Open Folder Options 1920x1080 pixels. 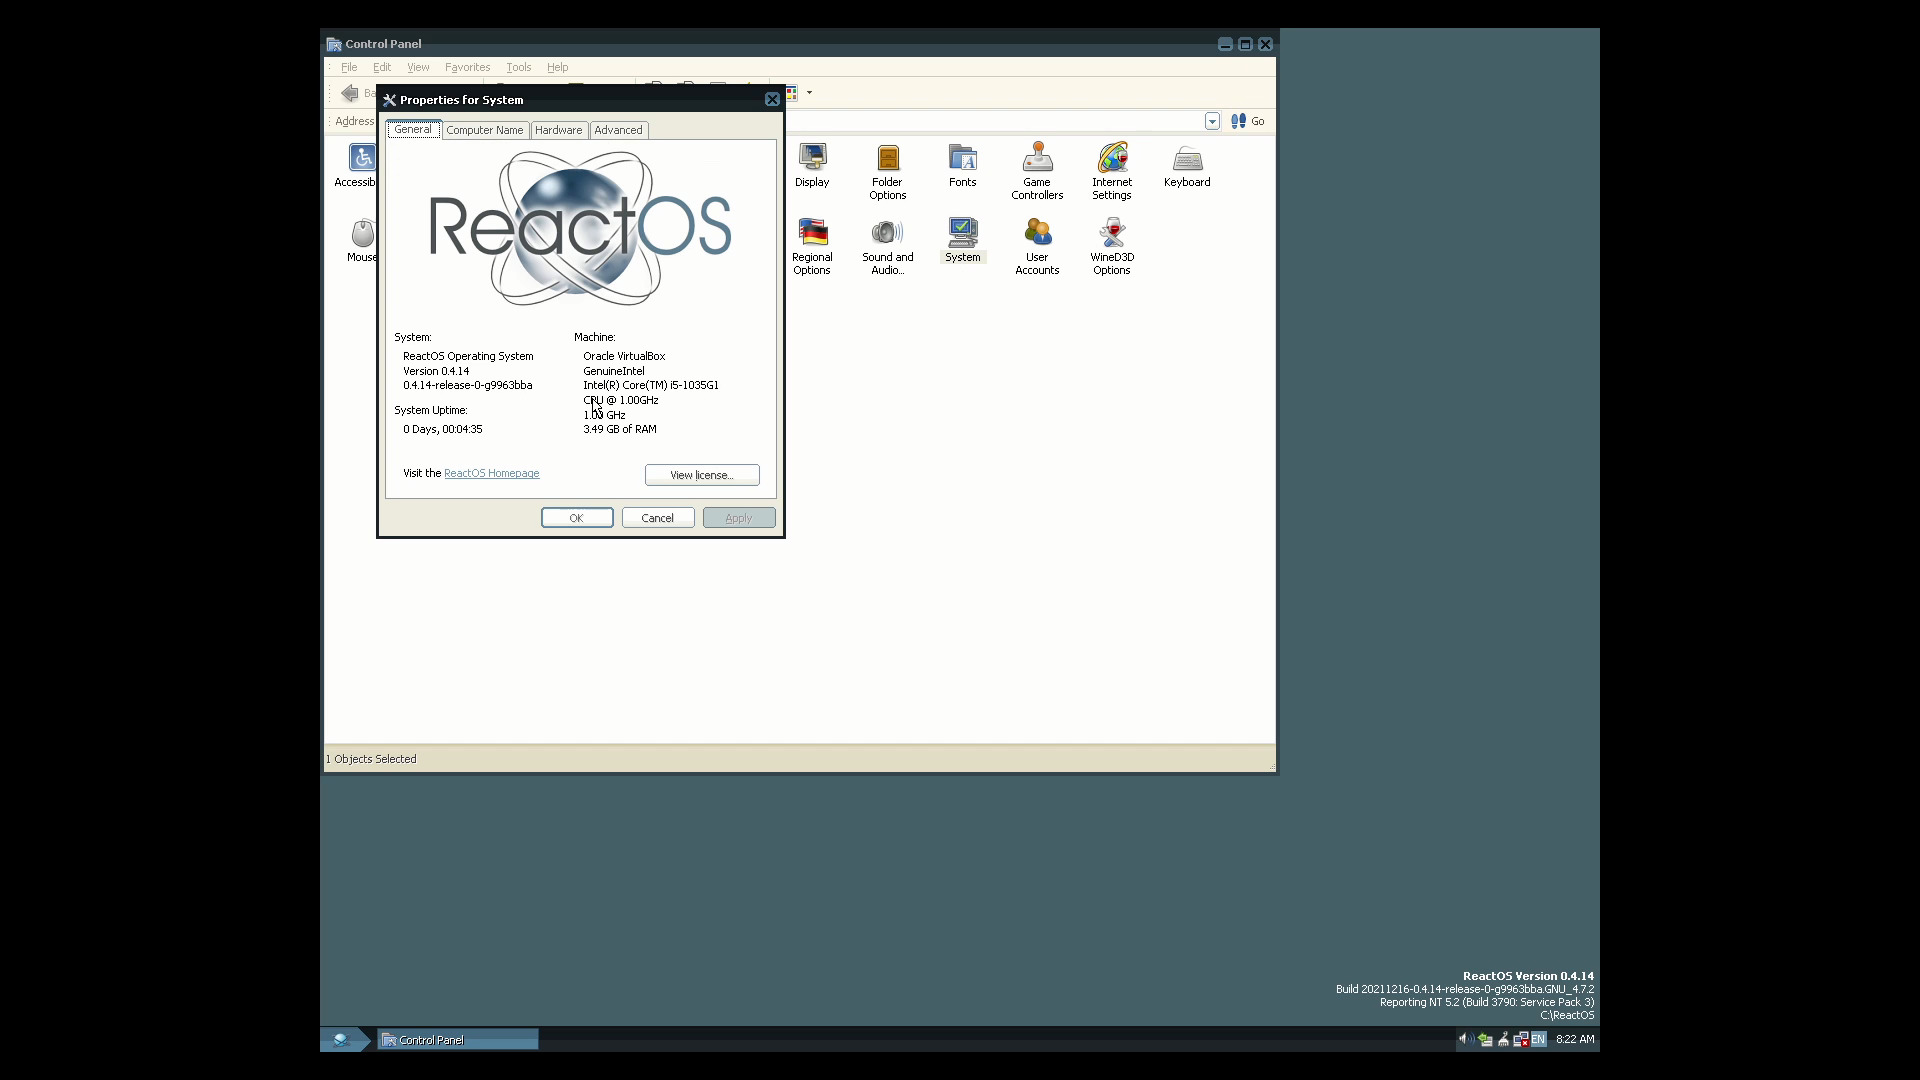[x=886, y=158]
